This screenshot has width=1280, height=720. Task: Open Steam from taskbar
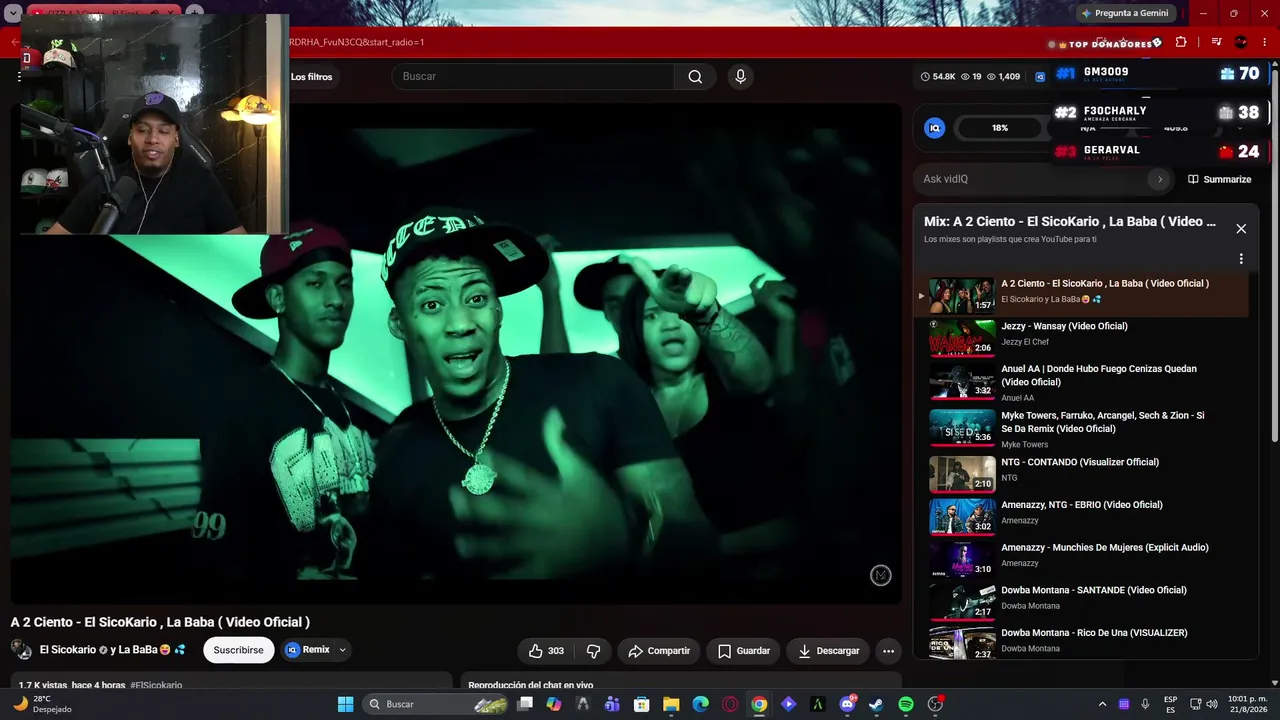click(x=876, y=704)
